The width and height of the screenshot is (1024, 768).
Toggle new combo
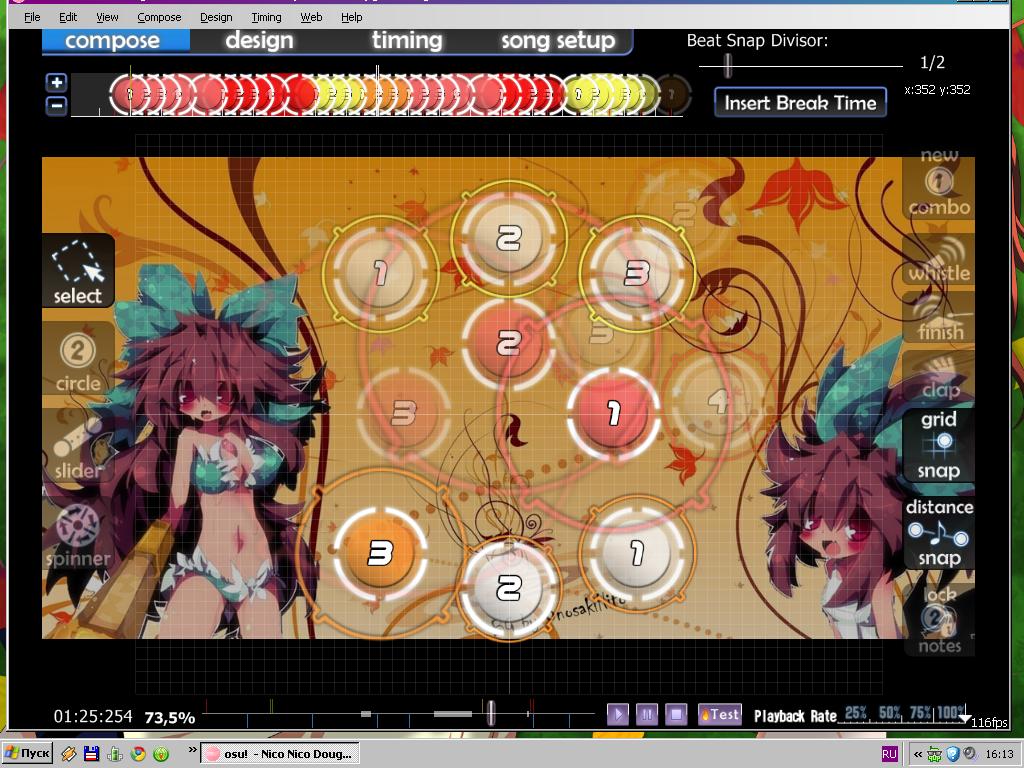938,185
